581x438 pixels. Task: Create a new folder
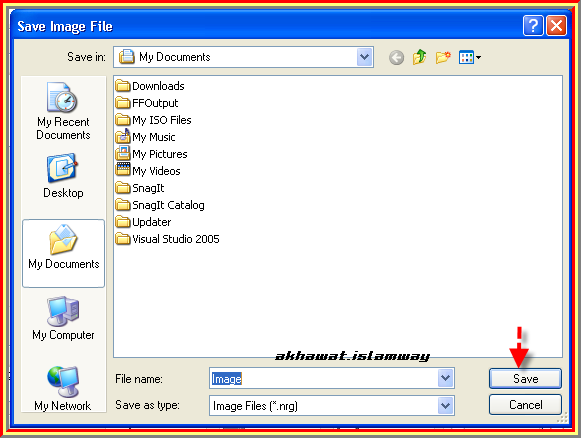[x=443, y=57]
